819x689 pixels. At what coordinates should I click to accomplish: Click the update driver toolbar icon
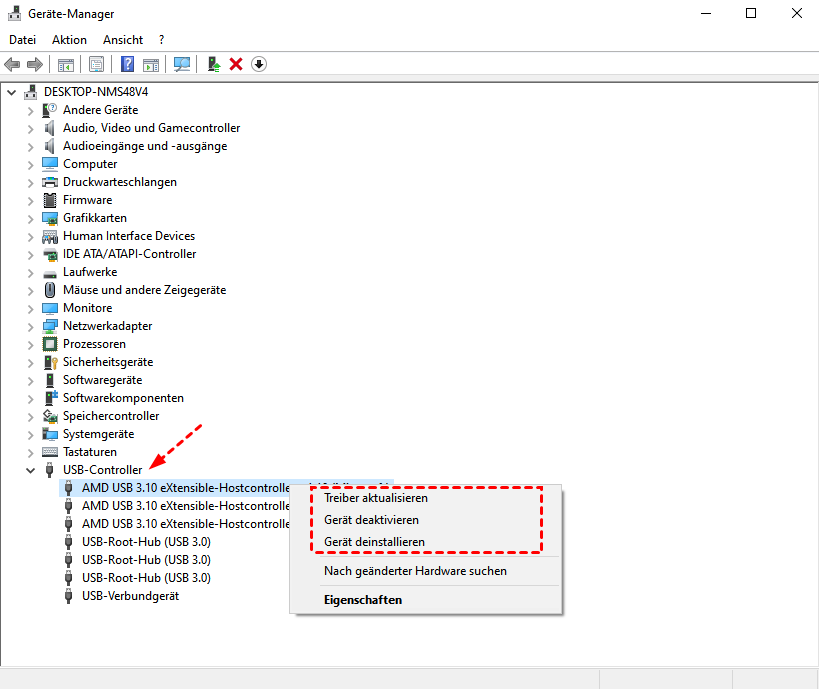(x=213, y=64)
